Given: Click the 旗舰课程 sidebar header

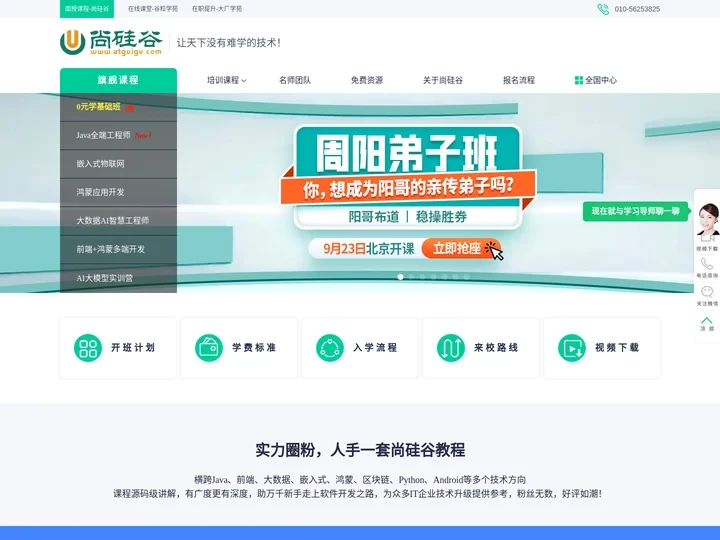Looking at the screenshot, I should coord(118,80).
